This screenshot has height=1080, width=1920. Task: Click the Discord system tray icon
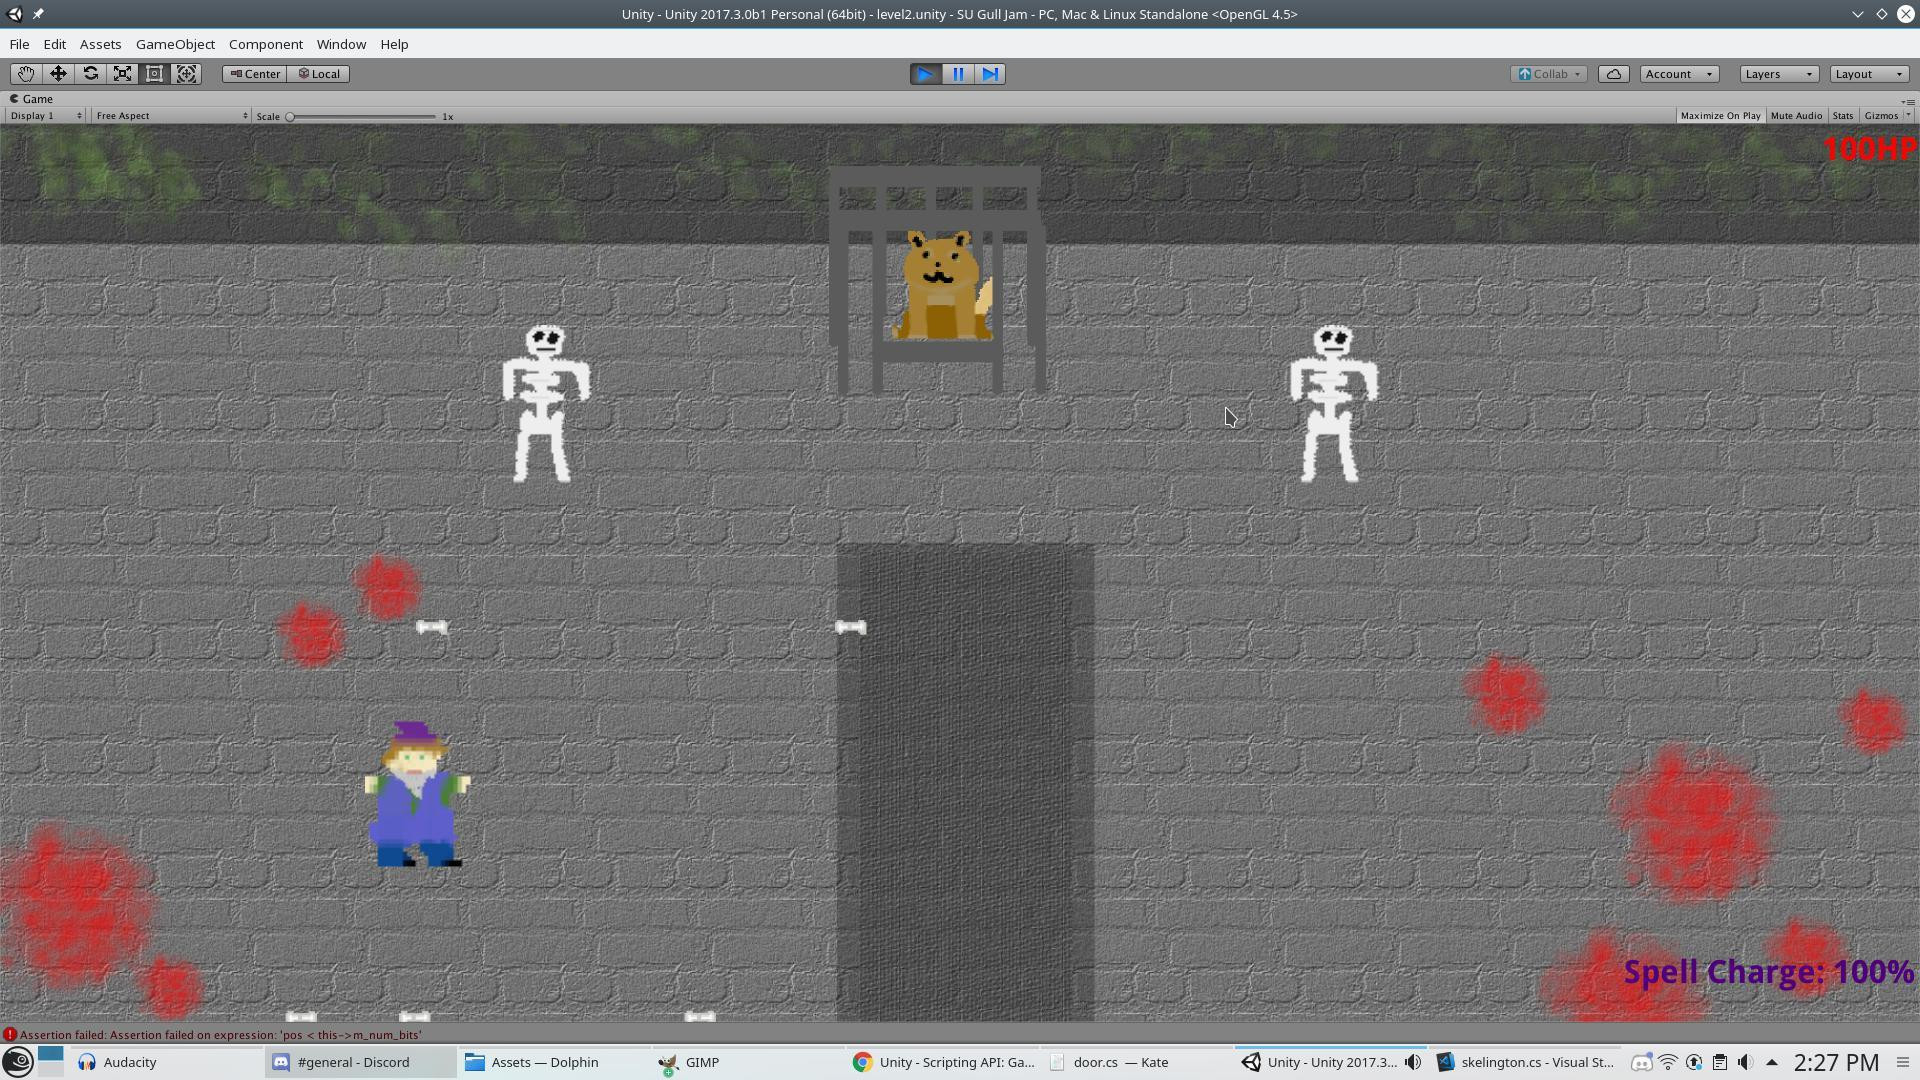point(1641,1062)
